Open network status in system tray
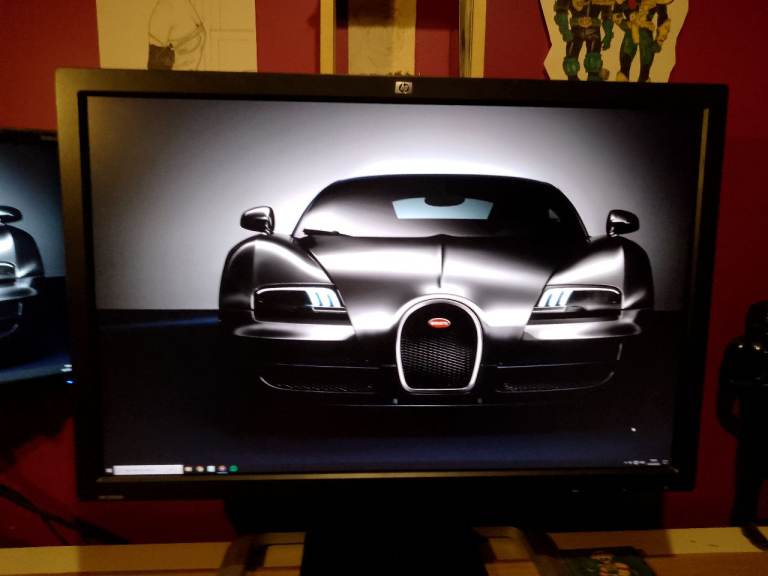768x576 pixels. pyautogui.click(x=634, y=463)
